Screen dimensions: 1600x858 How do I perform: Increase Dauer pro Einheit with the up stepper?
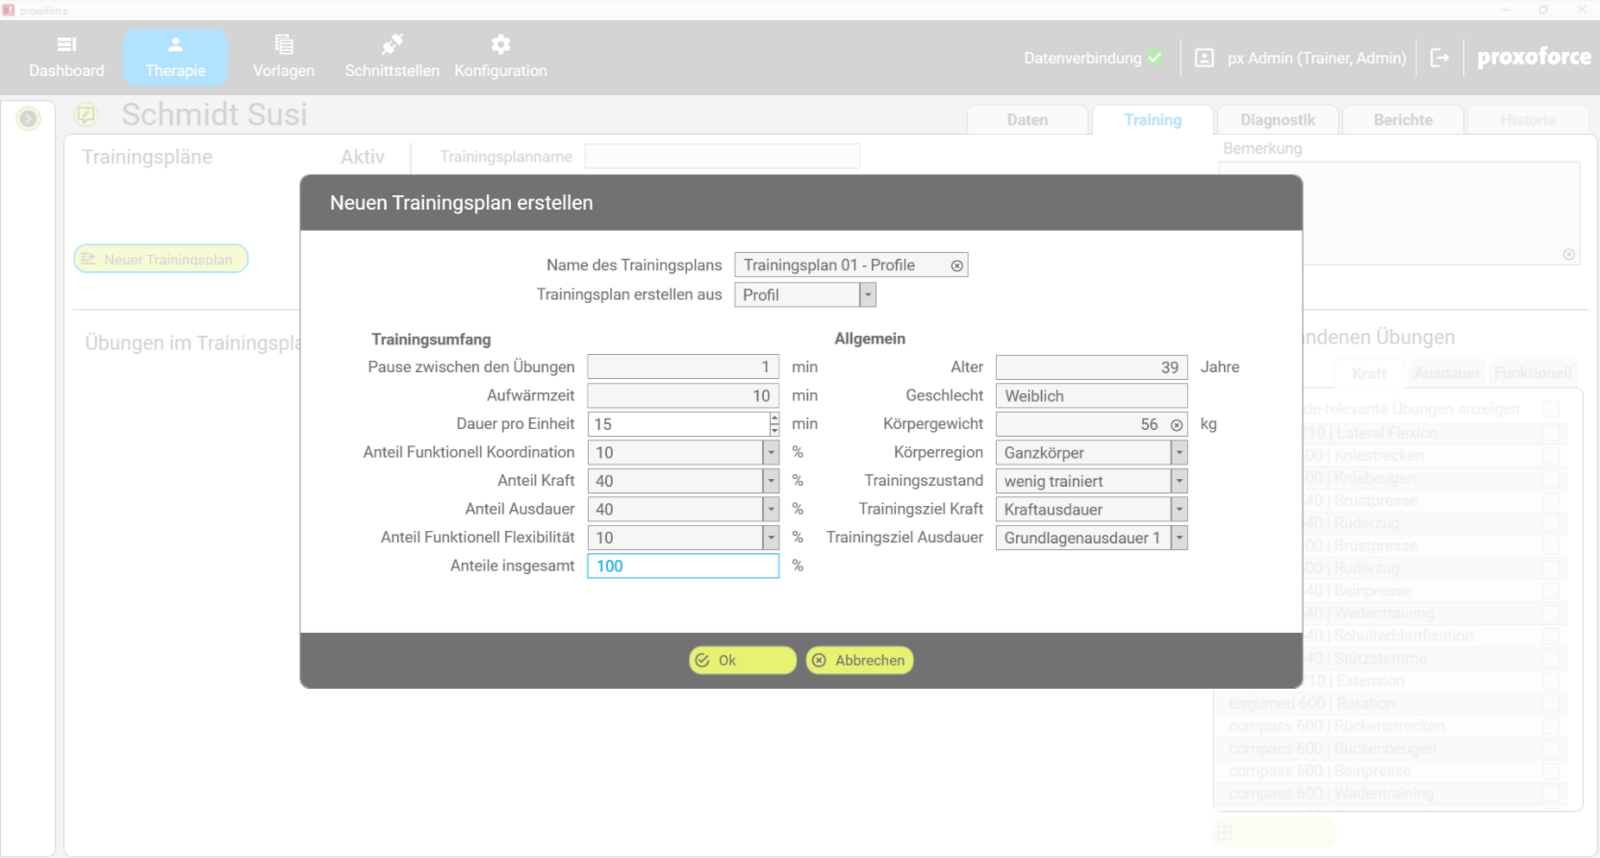(x=774, y=418)
